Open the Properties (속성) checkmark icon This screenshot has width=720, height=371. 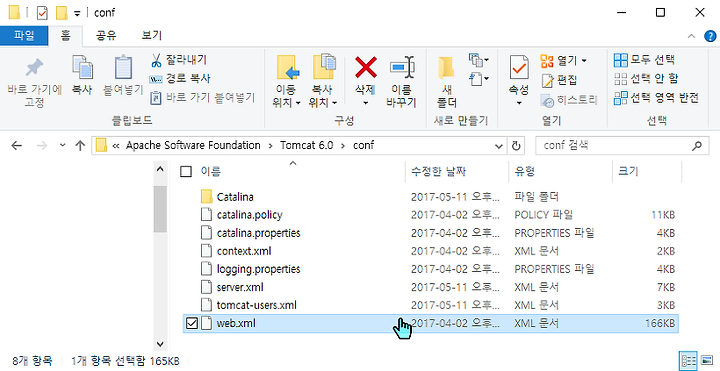pyautogui.click(x=519, y=67)
